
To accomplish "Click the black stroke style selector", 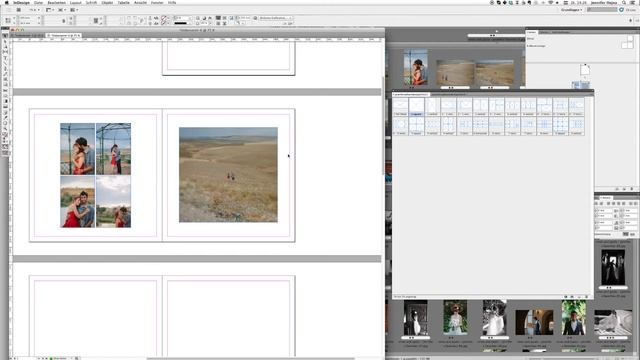I will pyautogui.click(x=180, y=23).
